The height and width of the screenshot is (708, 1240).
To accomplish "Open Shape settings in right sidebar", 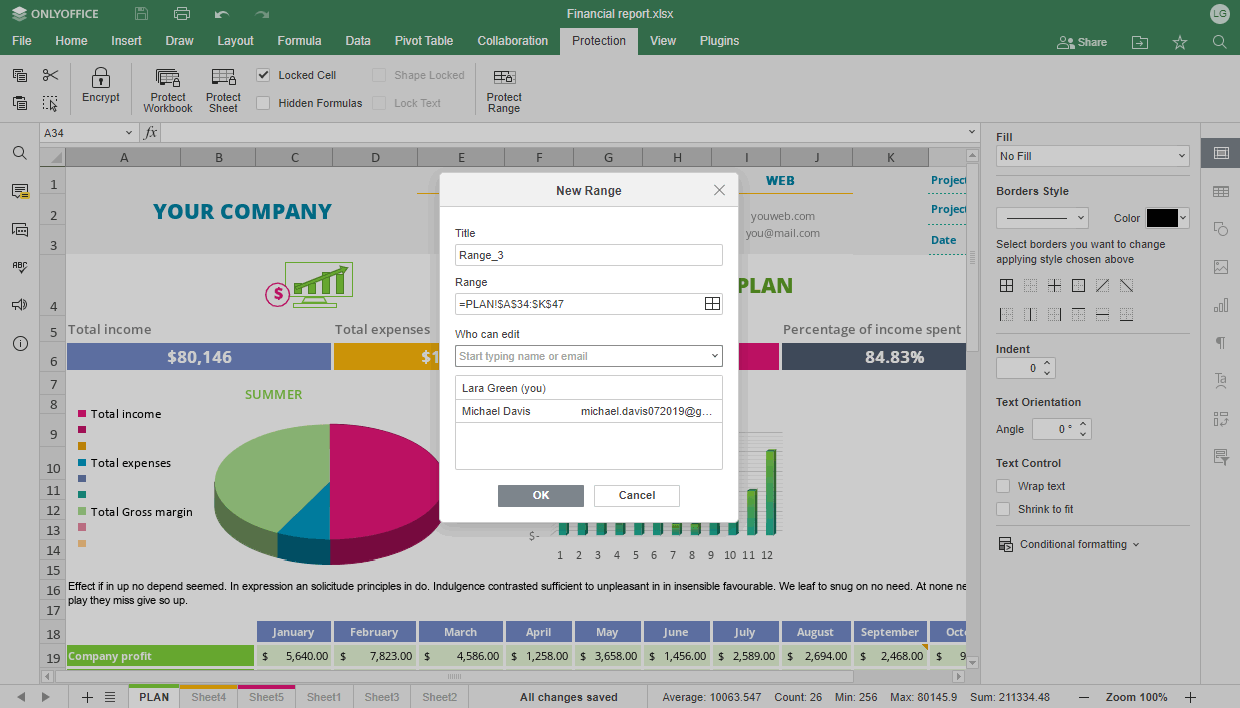I will click(1221, 228).
